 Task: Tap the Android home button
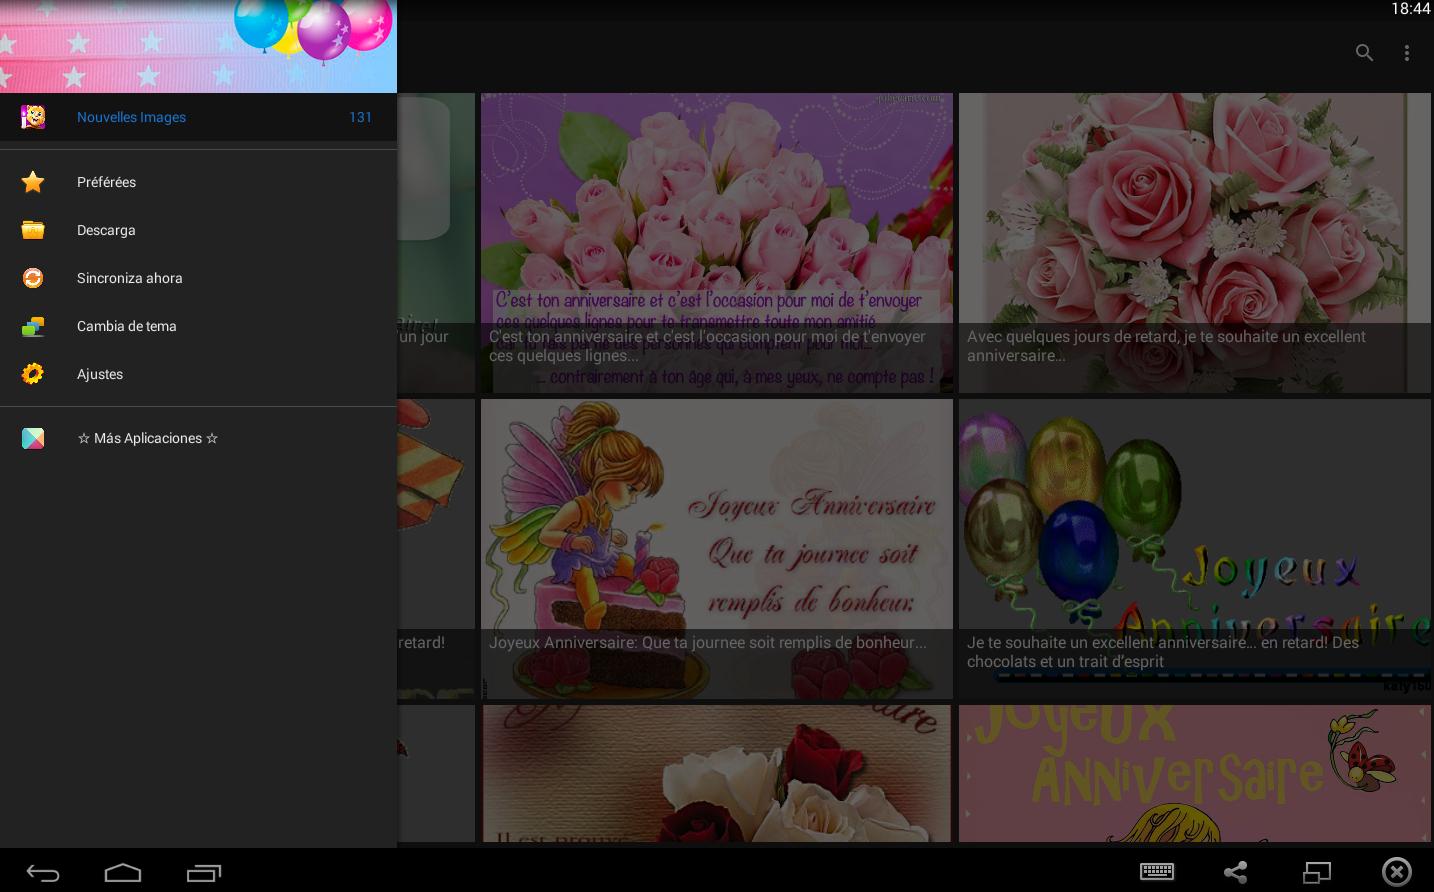[x=123, y=872]
